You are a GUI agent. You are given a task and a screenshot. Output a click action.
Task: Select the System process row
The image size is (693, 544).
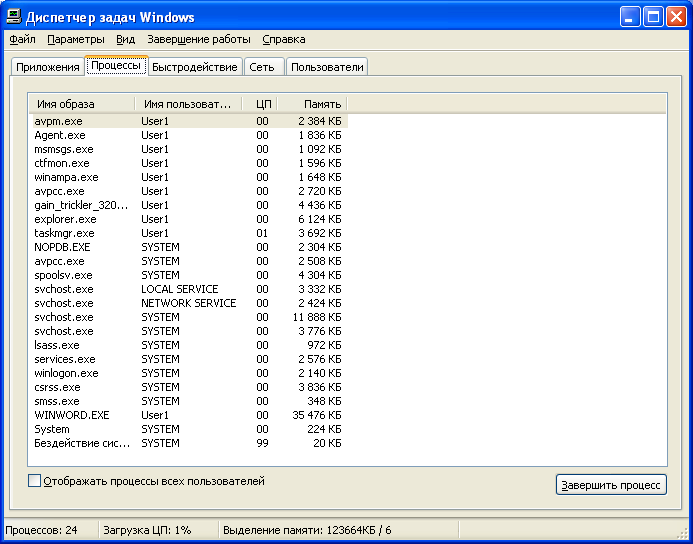pos(190,429)
